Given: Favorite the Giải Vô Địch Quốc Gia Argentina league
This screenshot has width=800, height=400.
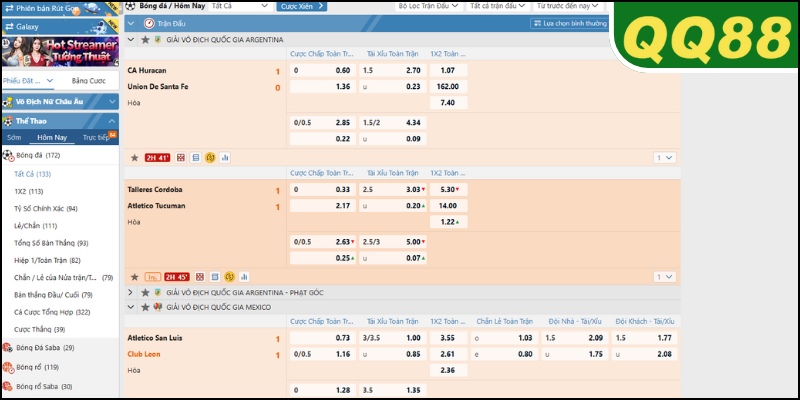Looking at the screenshot, I should 145,39.
